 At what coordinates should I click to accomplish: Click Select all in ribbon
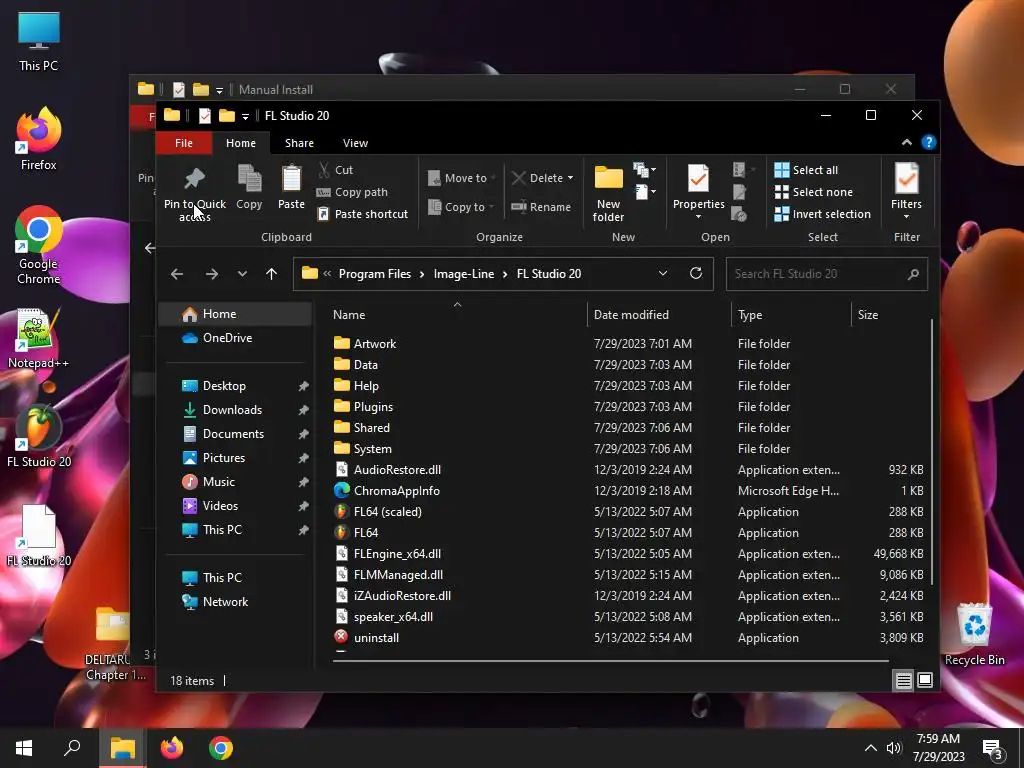[x=806, y=170]
